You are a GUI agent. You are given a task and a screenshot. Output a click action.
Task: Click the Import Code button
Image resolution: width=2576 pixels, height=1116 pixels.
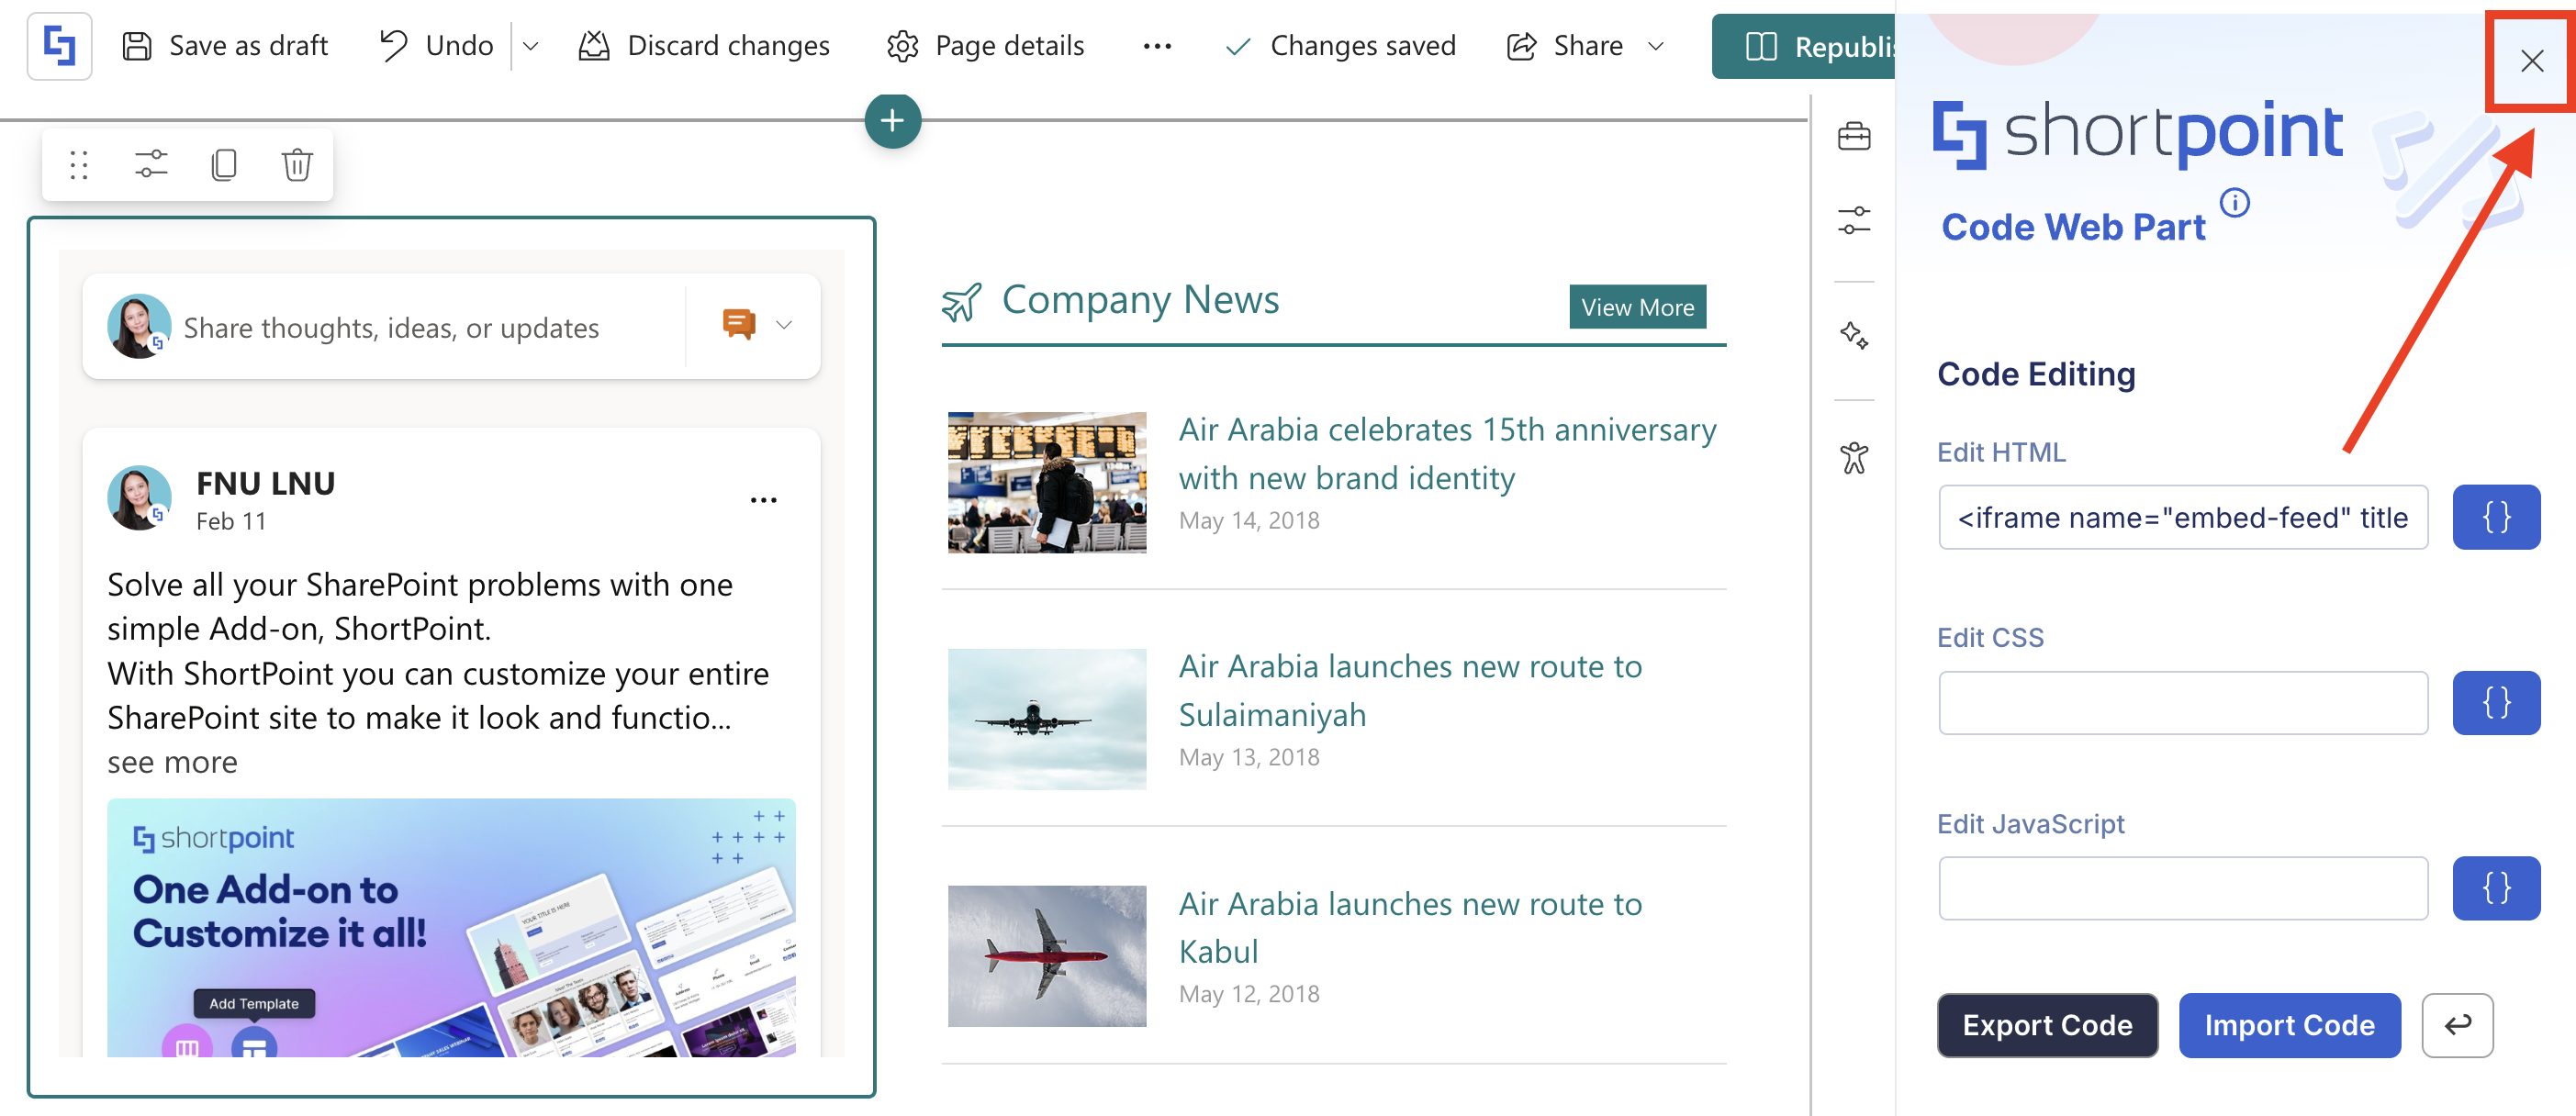coord(2288,1025)
